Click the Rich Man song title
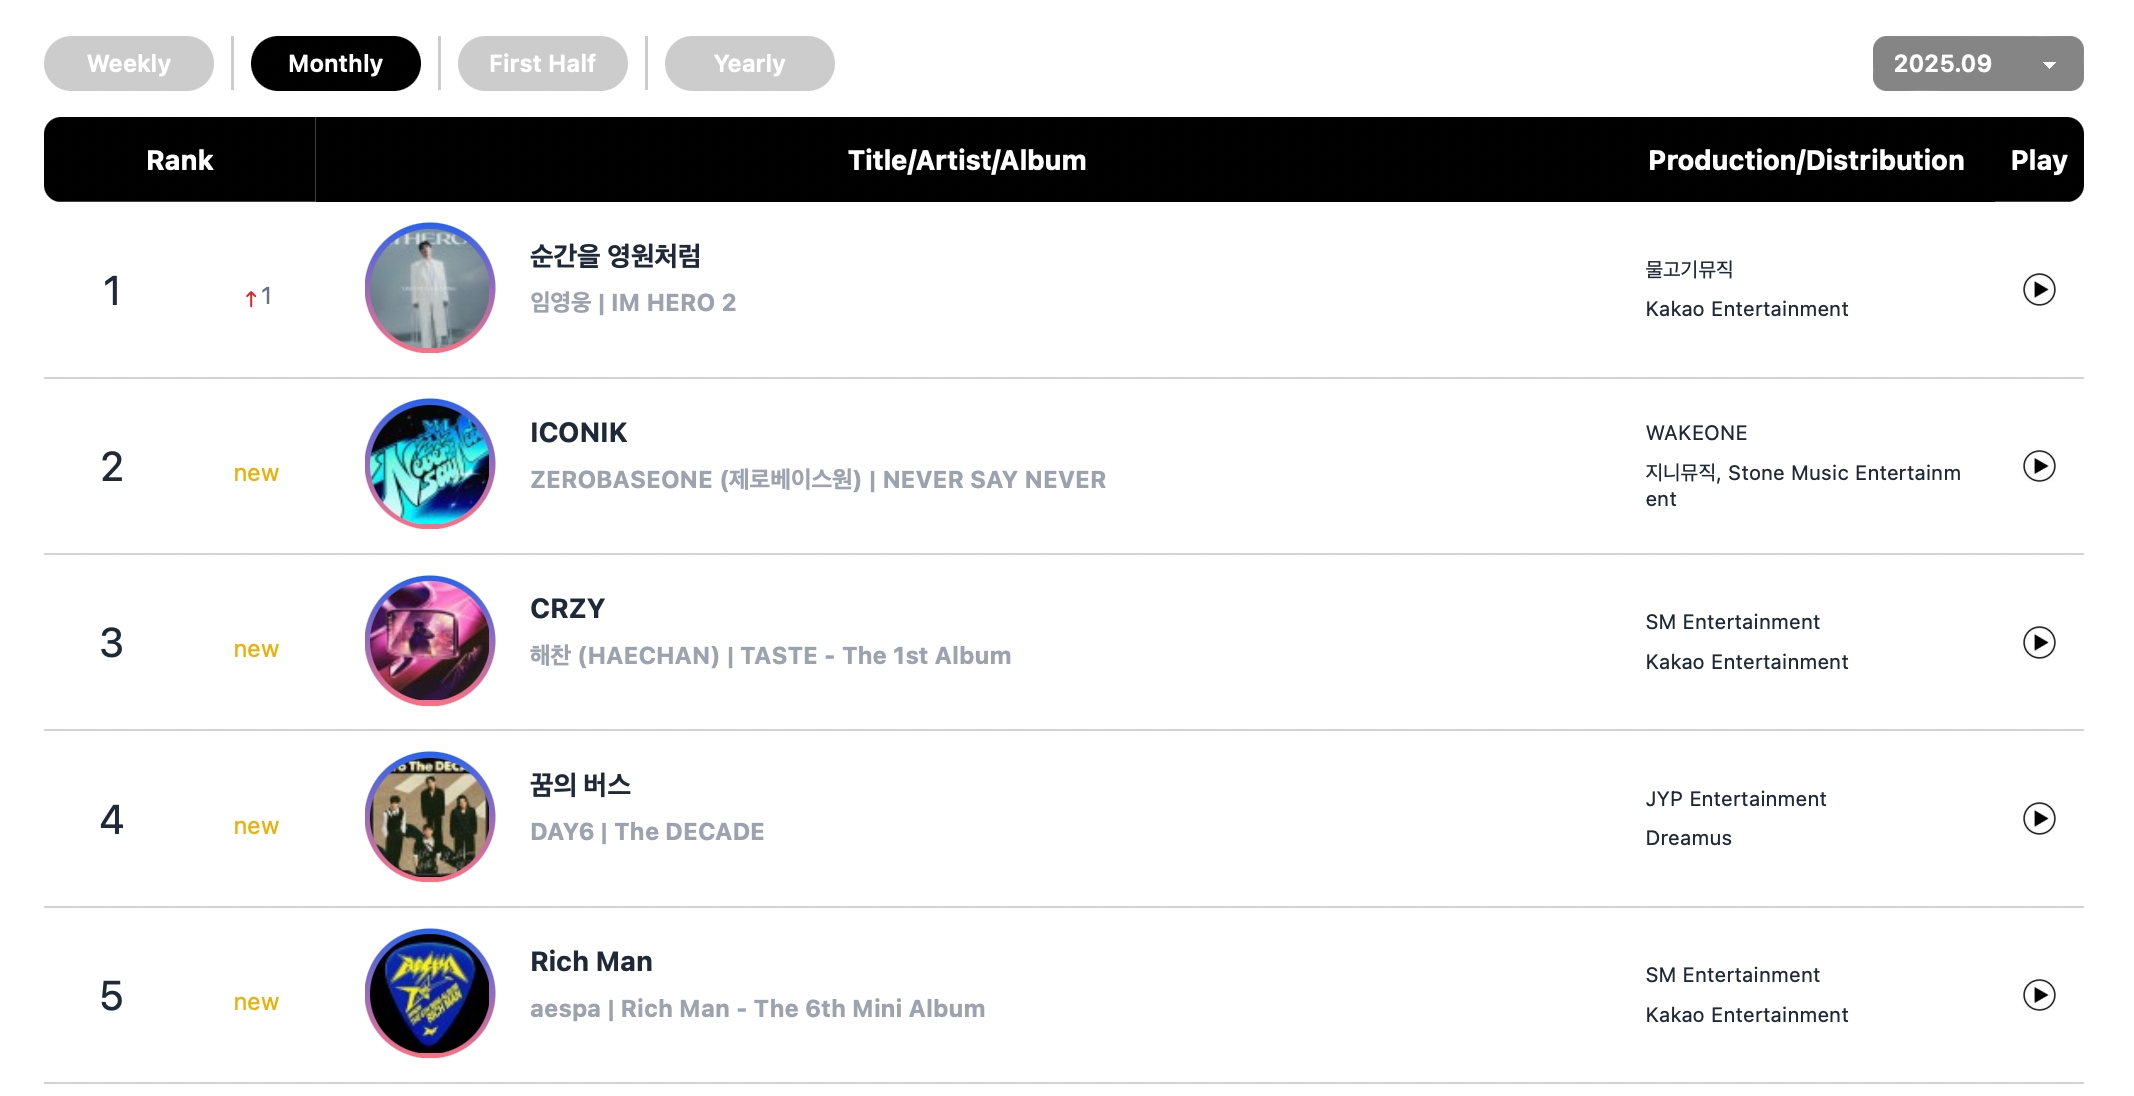The height and width of the screenshot is (1096, 2134). (x=591, y=962)
